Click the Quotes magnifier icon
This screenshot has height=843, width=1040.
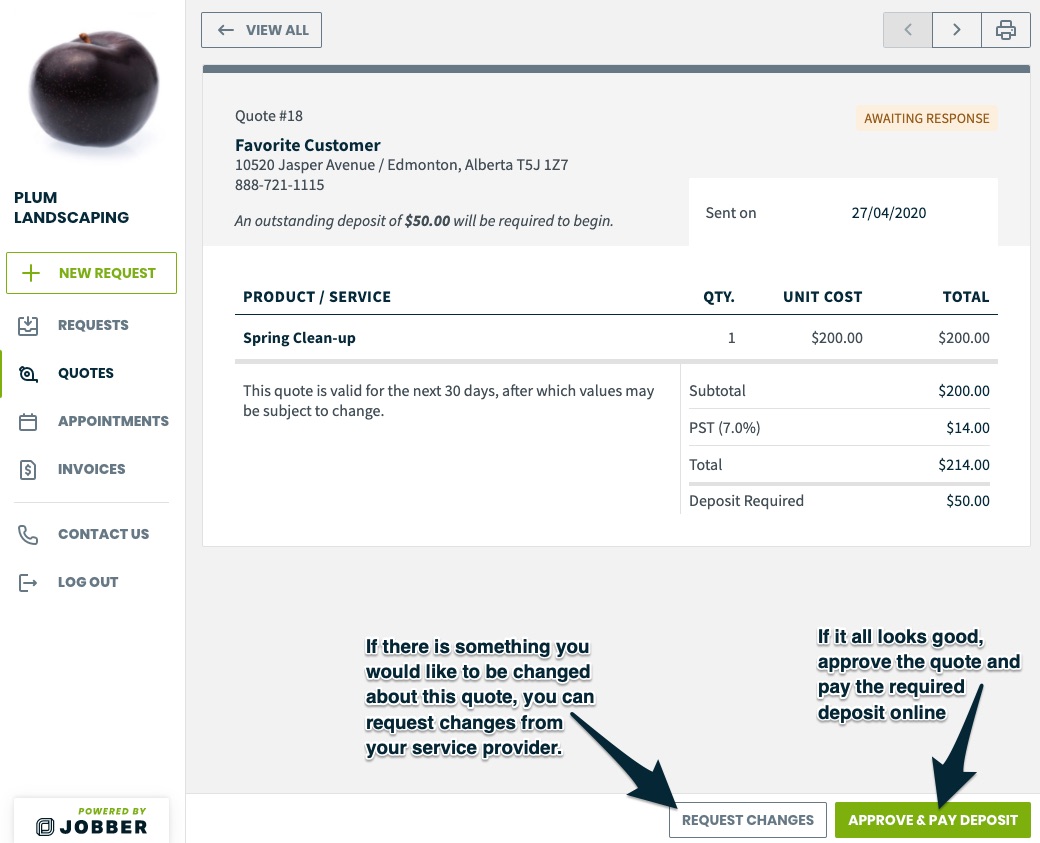[x=28, y=373]
